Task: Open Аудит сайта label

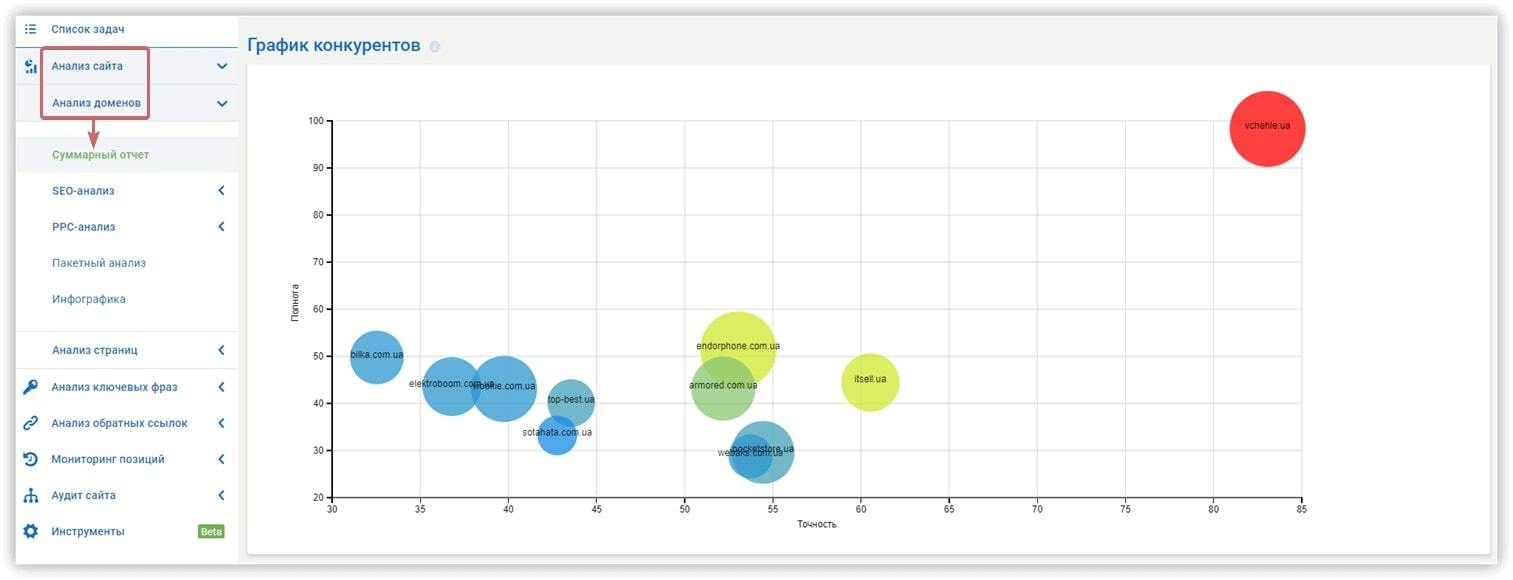Action: [x=84, y=495]
